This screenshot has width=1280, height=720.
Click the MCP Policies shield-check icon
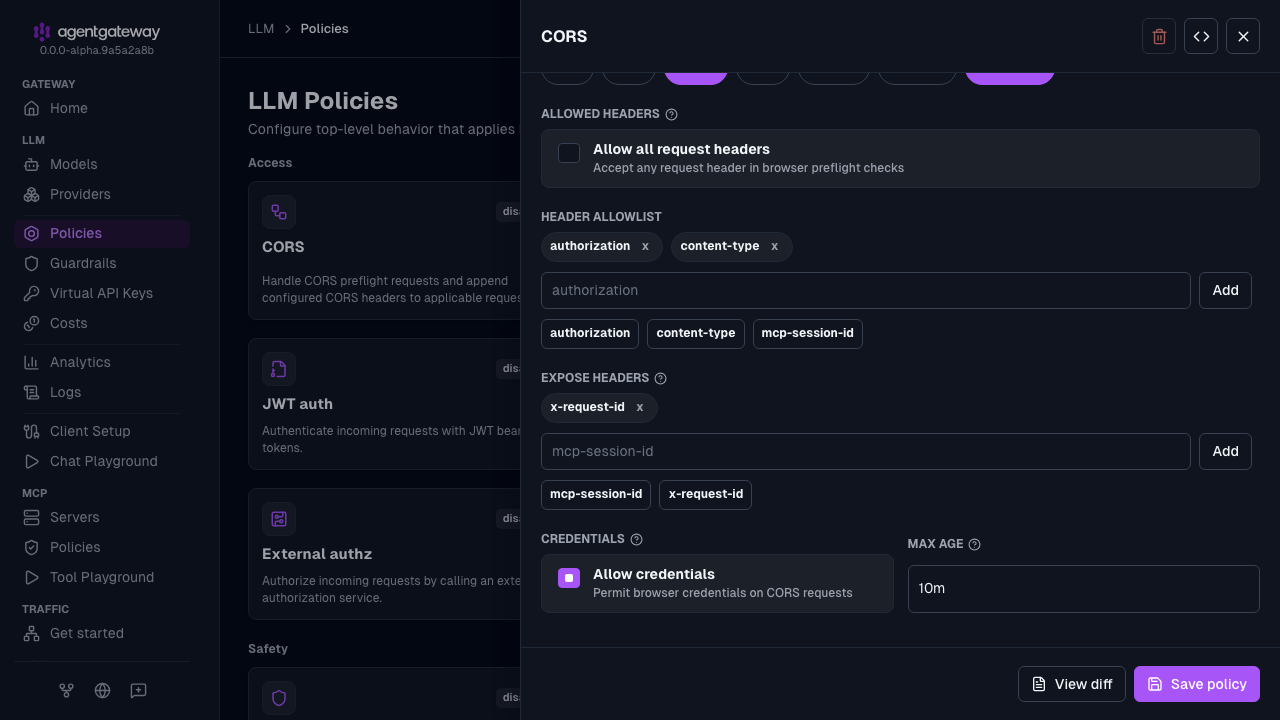coord(32,547)
